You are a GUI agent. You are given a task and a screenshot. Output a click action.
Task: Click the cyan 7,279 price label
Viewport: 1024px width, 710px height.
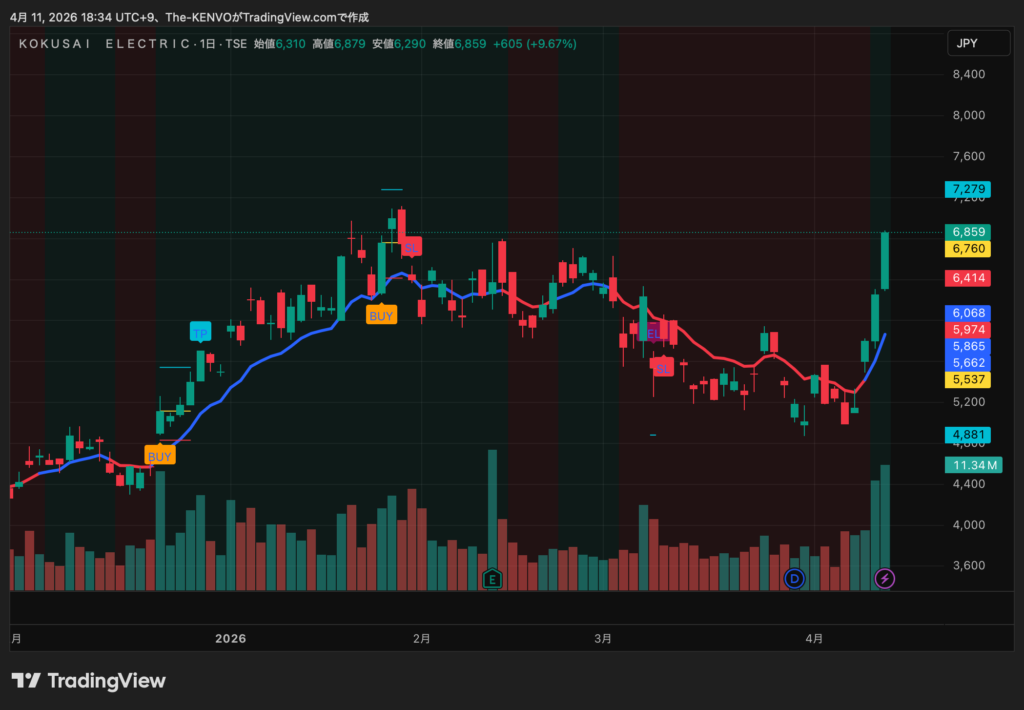tap(969, 189)
